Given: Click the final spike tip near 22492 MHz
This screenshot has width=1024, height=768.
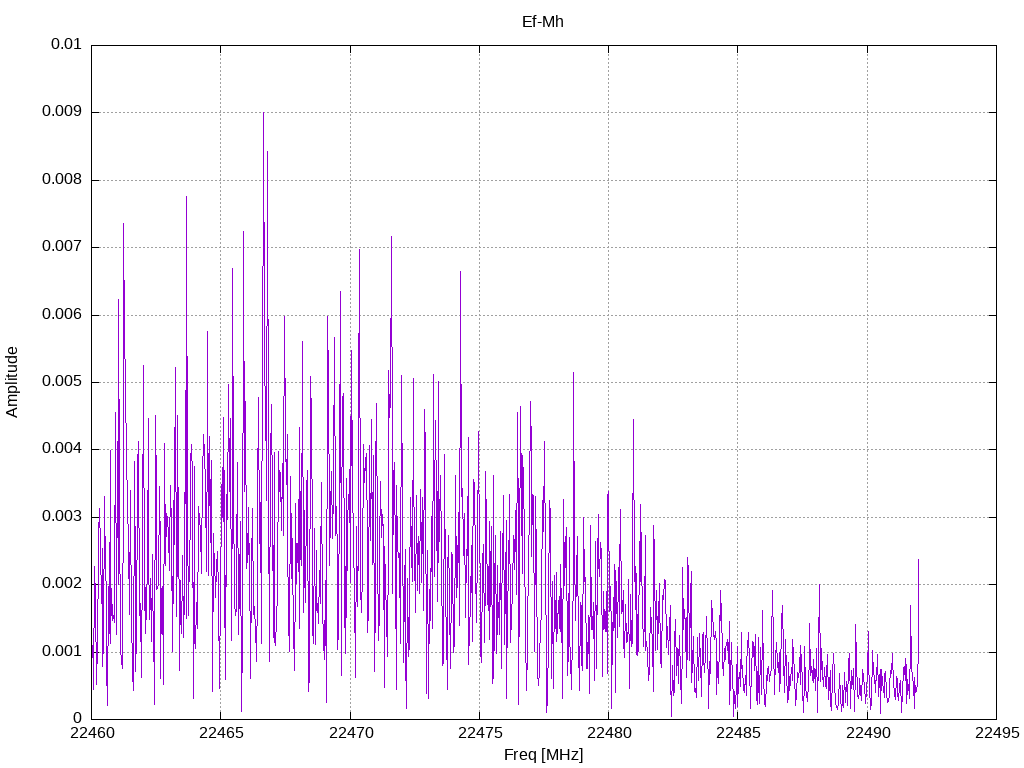Looking at the screenshot, I should pos(918,560).
